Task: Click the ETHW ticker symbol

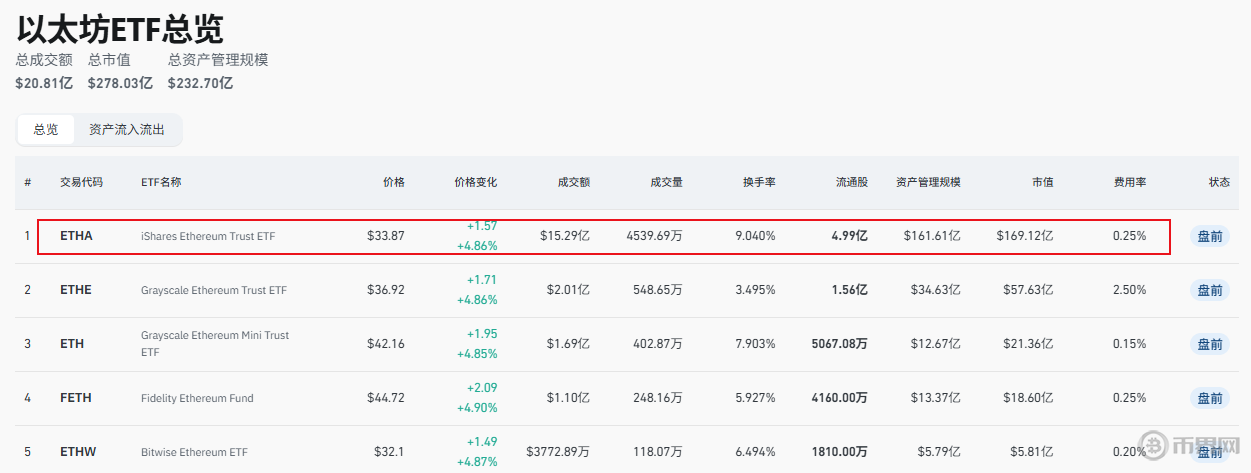Action: 78,452
